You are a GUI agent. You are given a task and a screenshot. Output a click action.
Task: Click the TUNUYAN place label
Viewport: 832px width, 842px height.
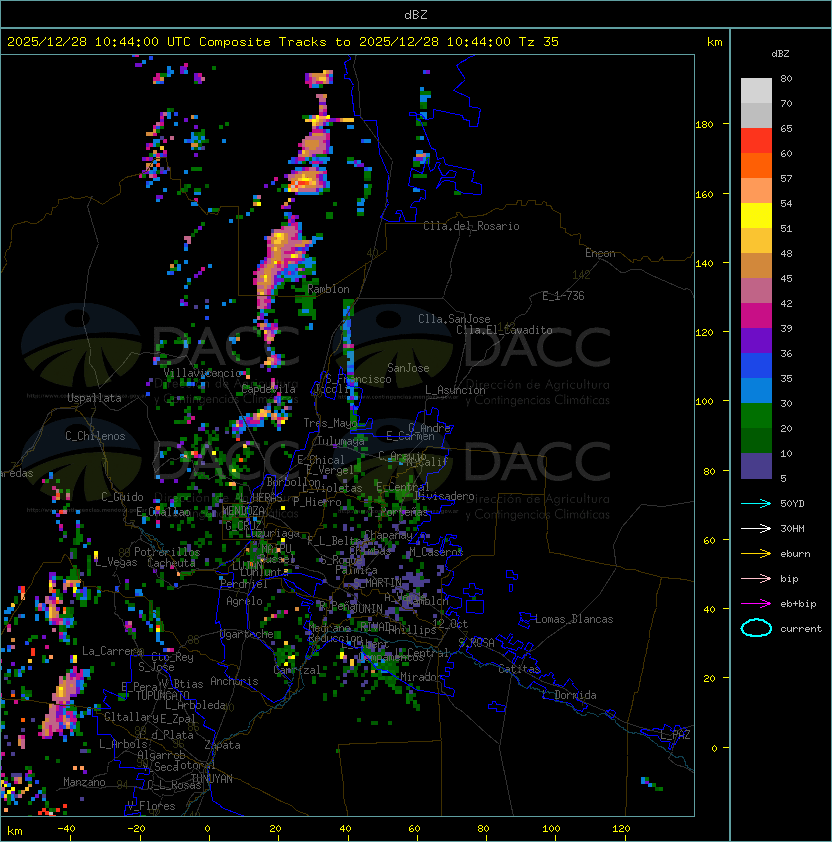(x=212, y=779)
